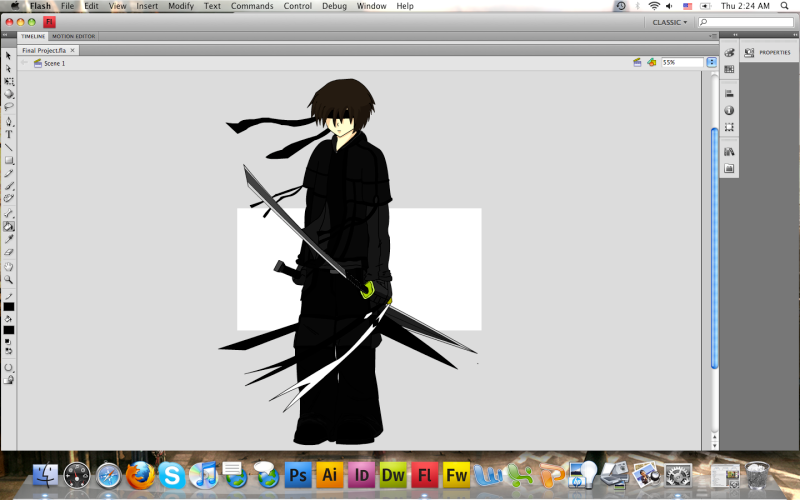Select the Text tool in Tools panel
Image resolution: width=800 pixels, height=500 pixels.
tap(9, 134)
